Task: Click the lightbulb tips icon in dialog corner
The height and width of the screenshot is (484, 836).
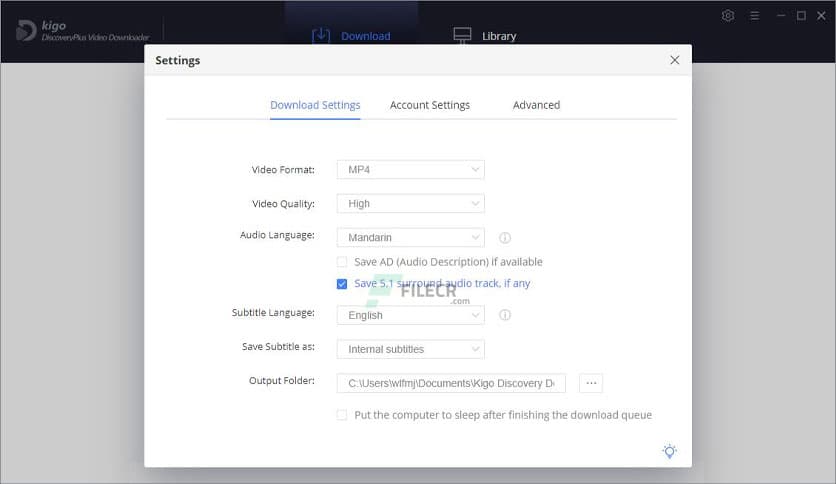Action: (670, 451)
